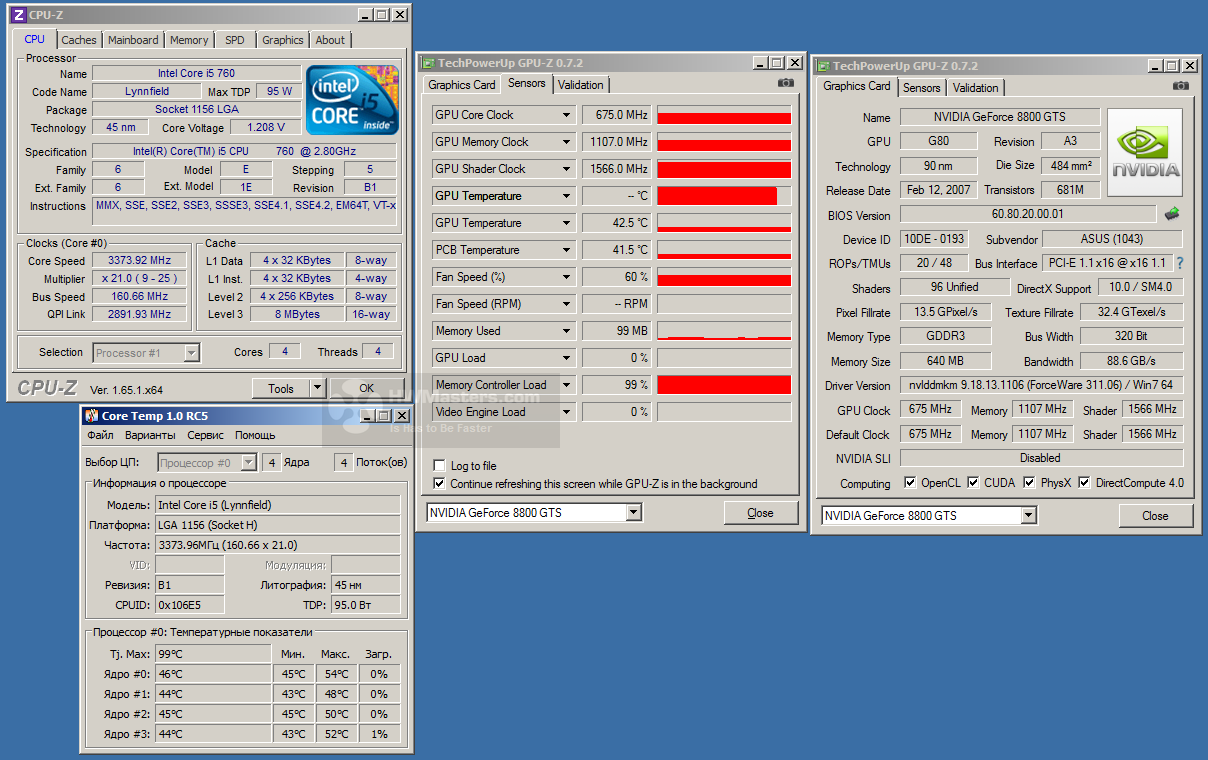
Task: Click the GPU-Z Graphics Card window title icon
Action: 822,66
